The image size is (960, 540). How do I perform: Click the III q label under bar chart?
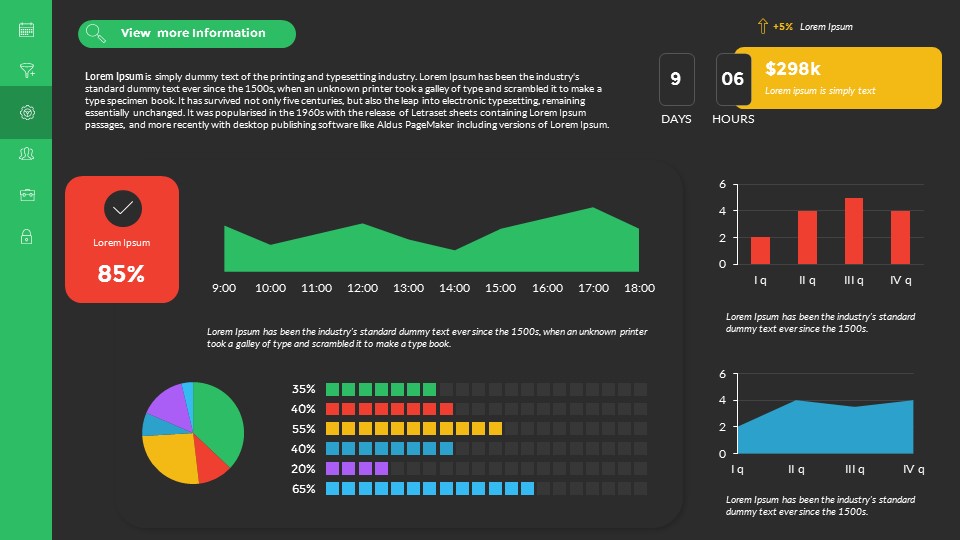pyautogui.click(x=853, y=280)
